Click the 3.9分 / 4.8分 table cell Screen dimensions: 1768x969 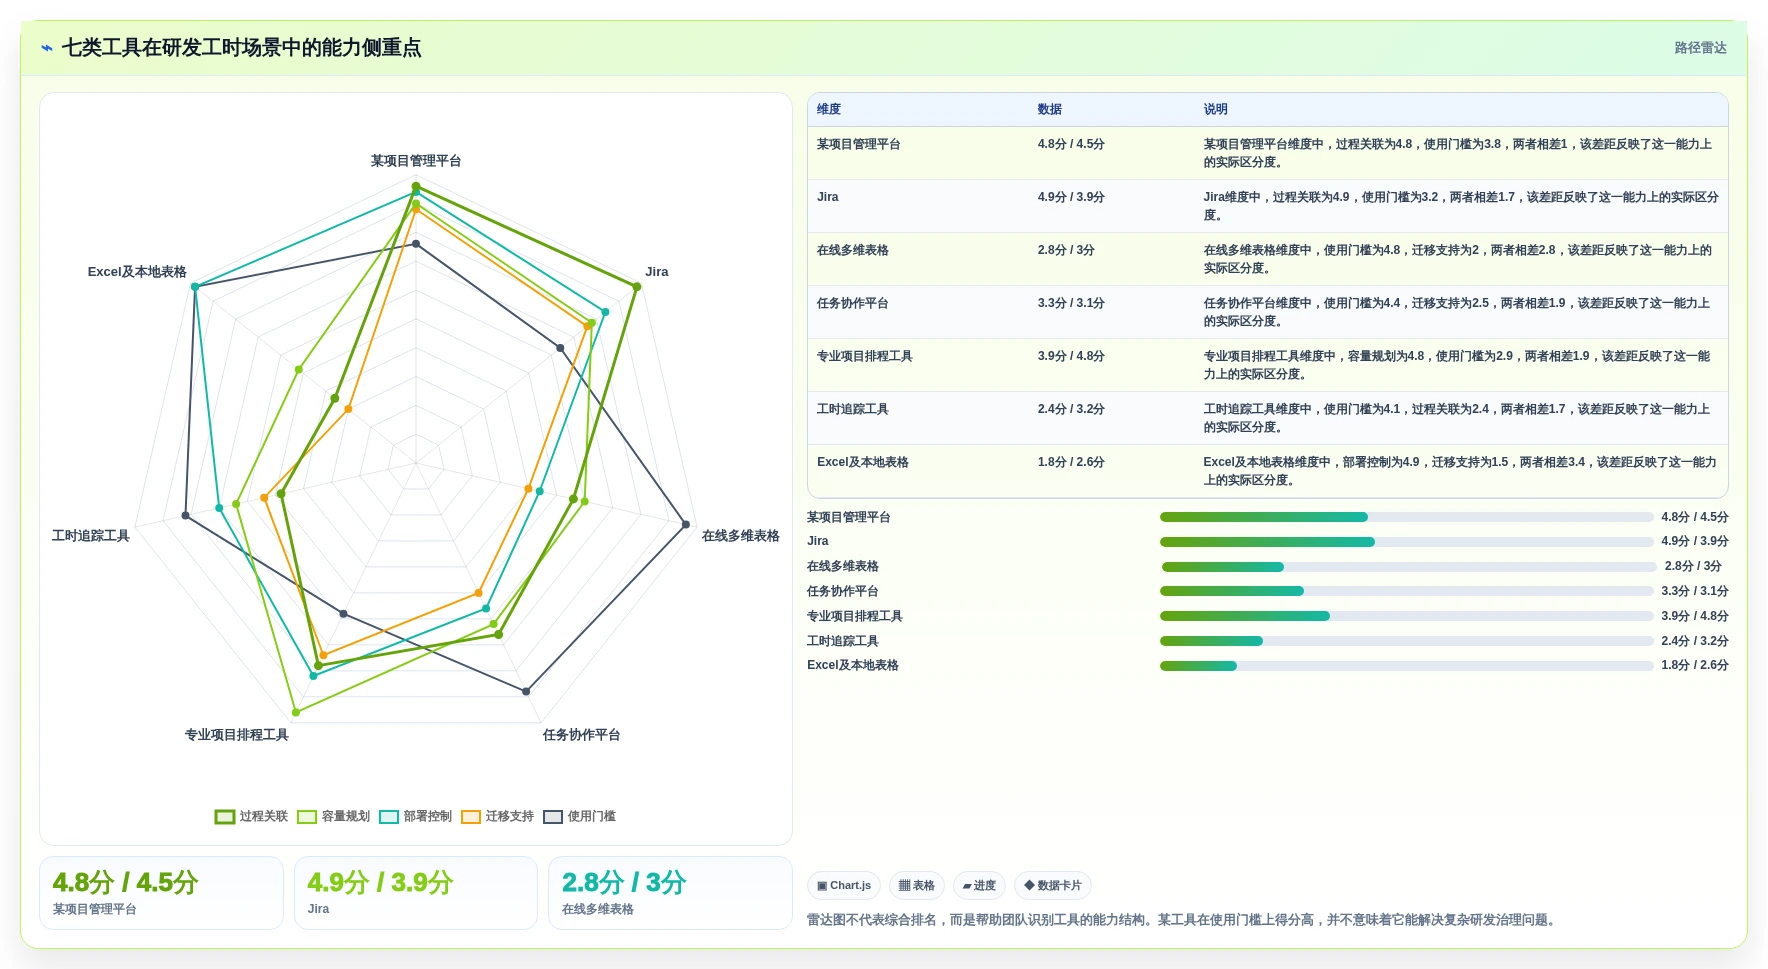coord(1070,356)
